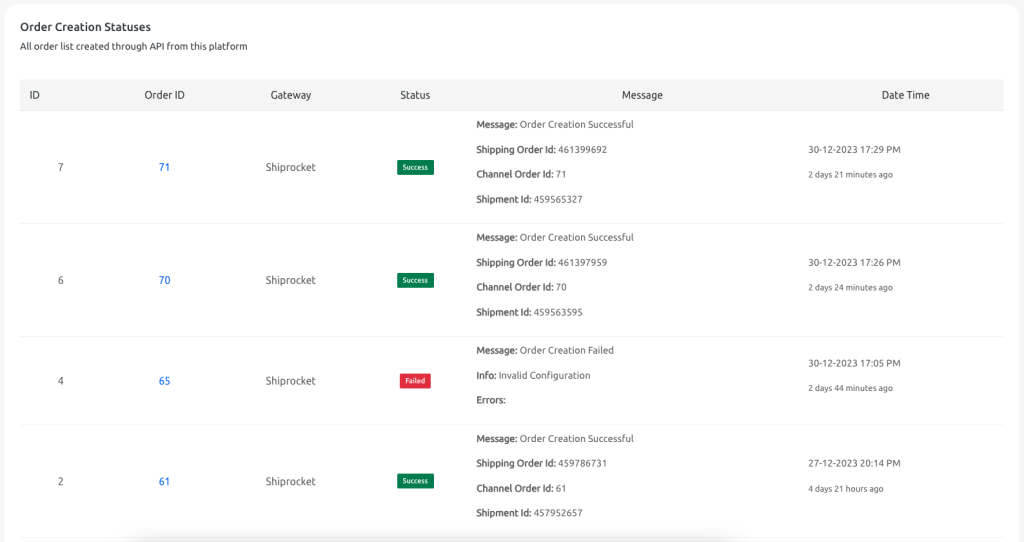Click Shipping Order Id 461399692 text

pyautogui.click(x=541, y=150)
